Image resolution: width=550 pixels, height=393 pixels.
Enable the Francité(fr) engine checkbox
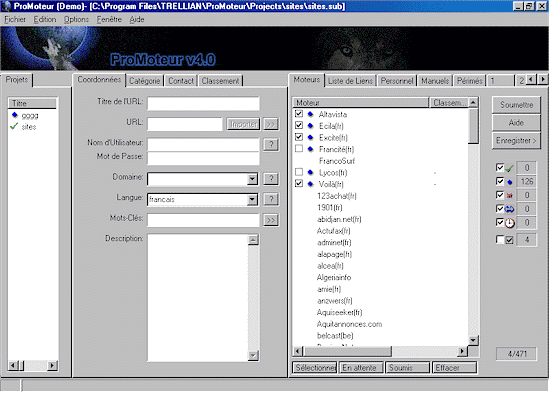[x=299, y=148]
